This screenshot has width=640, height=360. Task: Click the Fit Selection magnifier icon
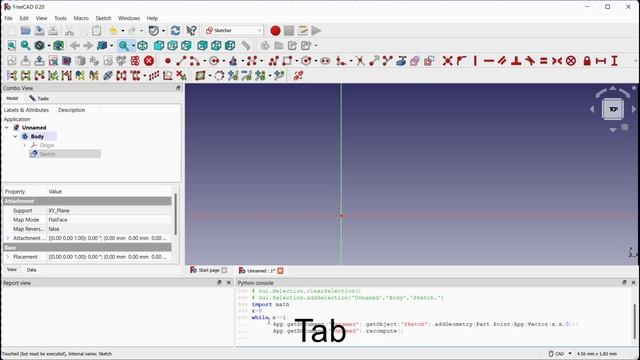click(25, 45)
